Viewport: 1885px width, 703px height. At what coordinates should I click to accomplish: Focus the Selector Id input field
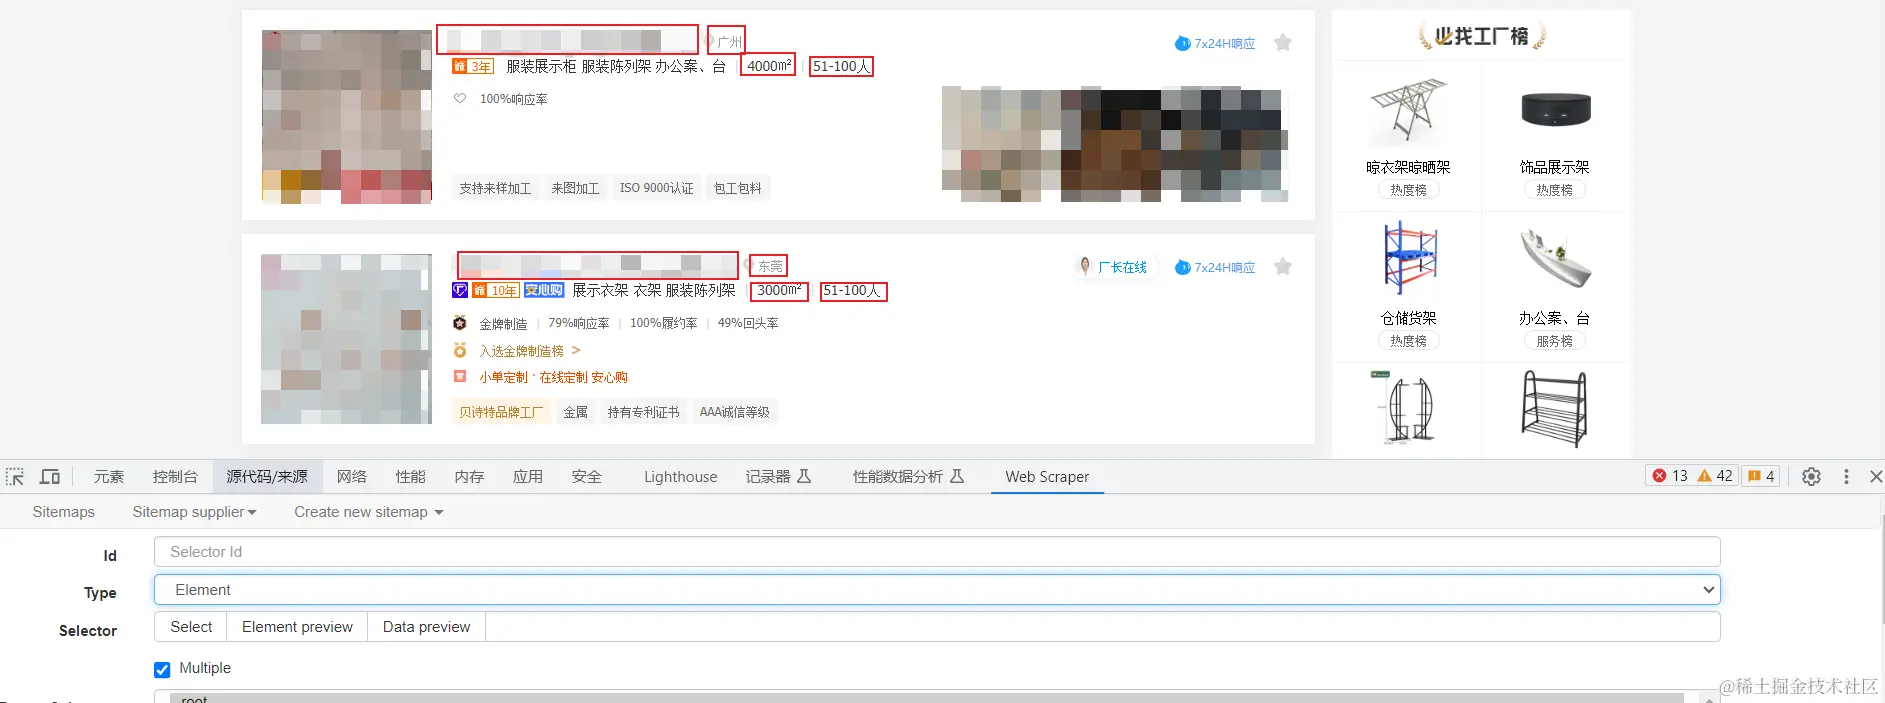tap(937, 552)
